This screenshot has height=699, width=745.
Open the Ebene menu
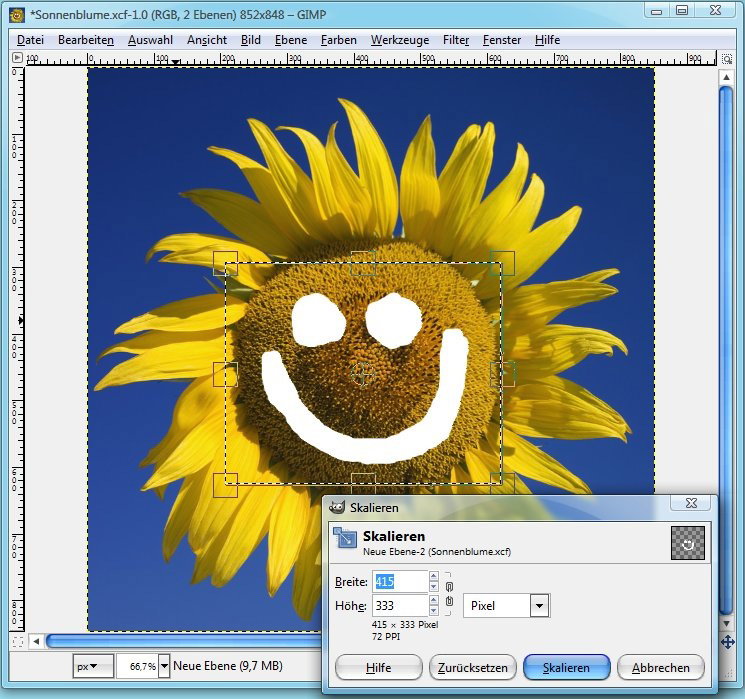291,40
